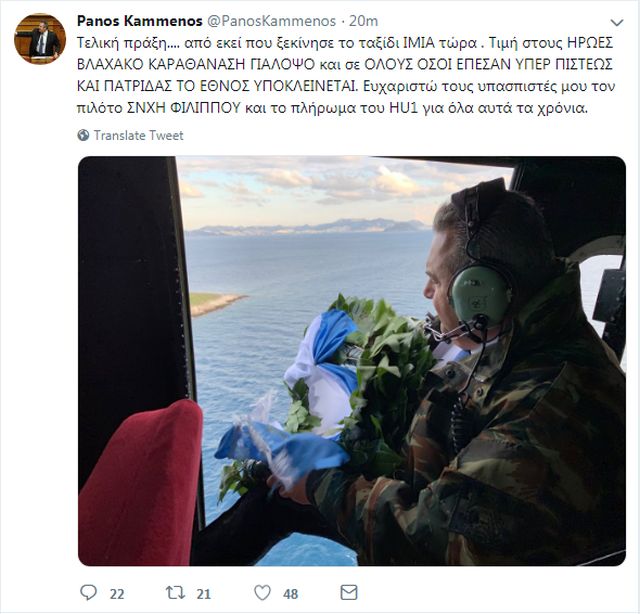Click the @PanosKammenos handle
This screenshot has width=640, height=614.
pos(272,21)
